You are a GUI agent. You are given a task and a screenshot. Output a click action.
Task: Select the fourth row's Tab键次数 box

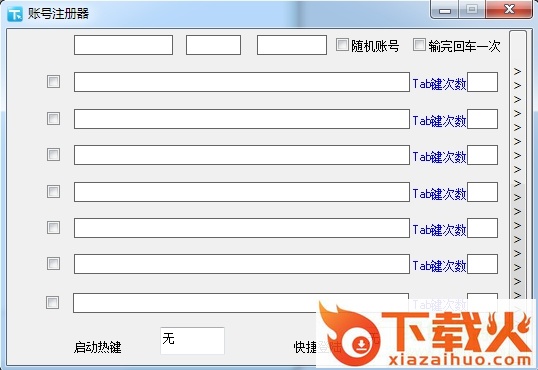click(x=482, y=192)
